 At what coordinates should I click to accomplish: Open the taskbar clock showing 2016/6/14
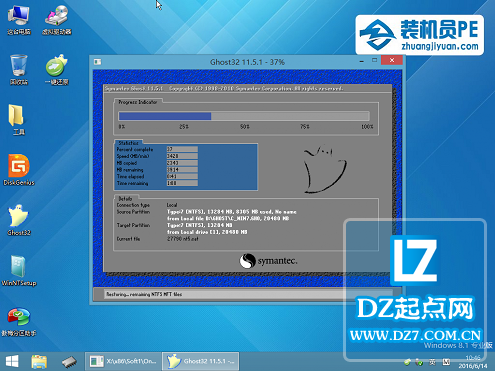pyautogui.click(x=473, y=362)
